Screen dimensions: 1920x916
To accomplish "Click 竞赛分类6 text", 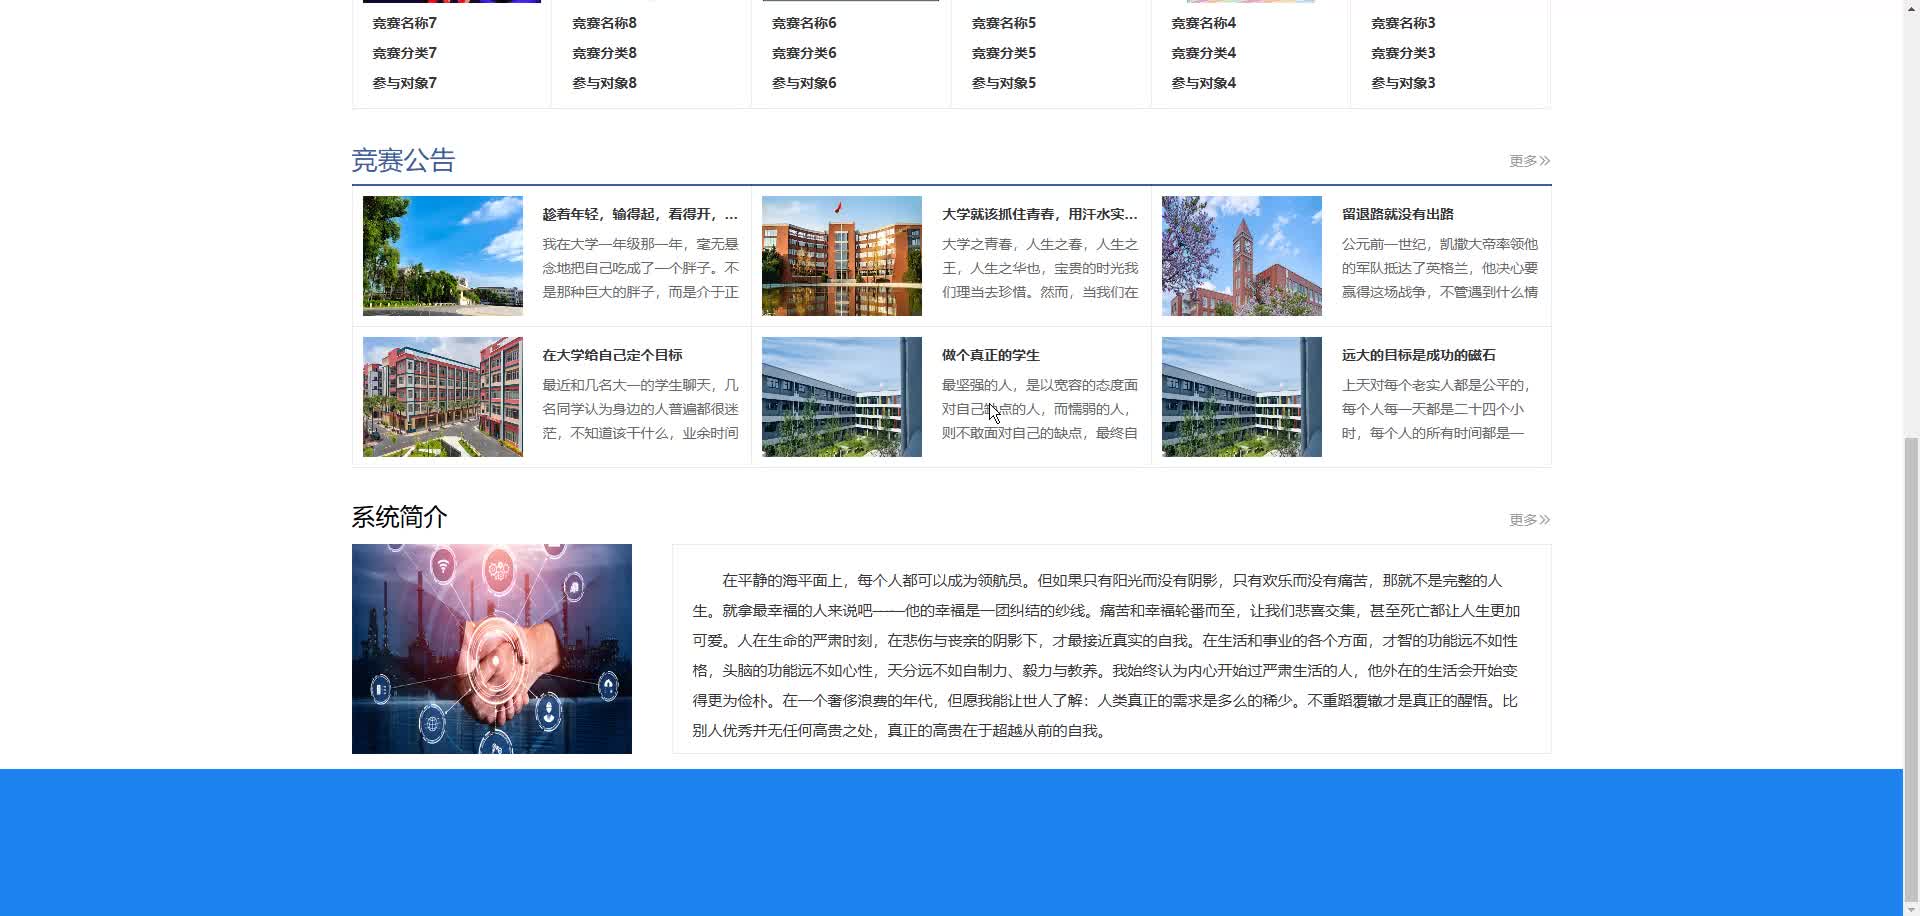I will [x=804, y=53].
